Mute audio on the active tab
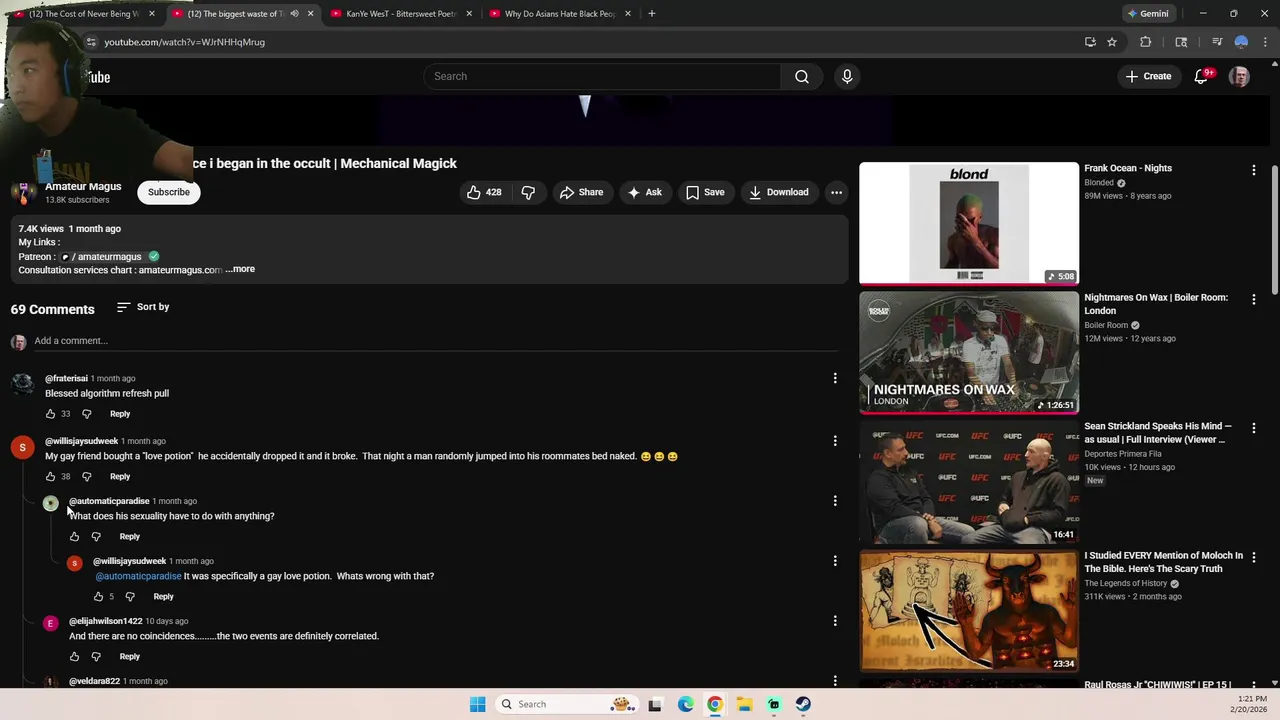Screen dimensions: 1280x720 coord(294,14)
